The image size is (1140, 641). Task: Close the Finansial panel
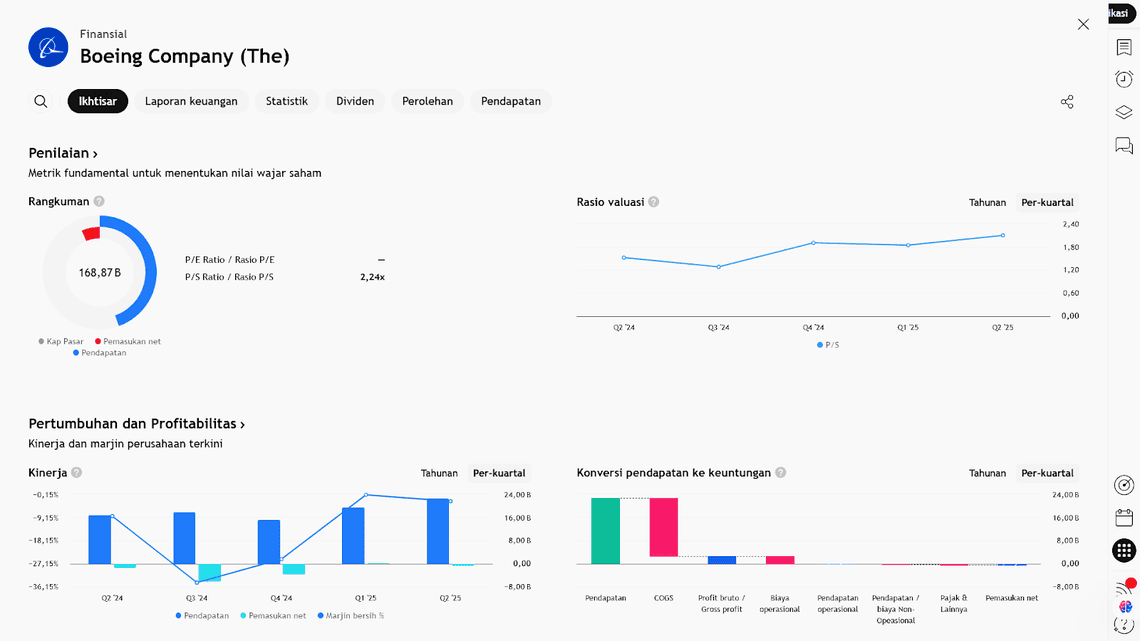(x=1083, y=24)
